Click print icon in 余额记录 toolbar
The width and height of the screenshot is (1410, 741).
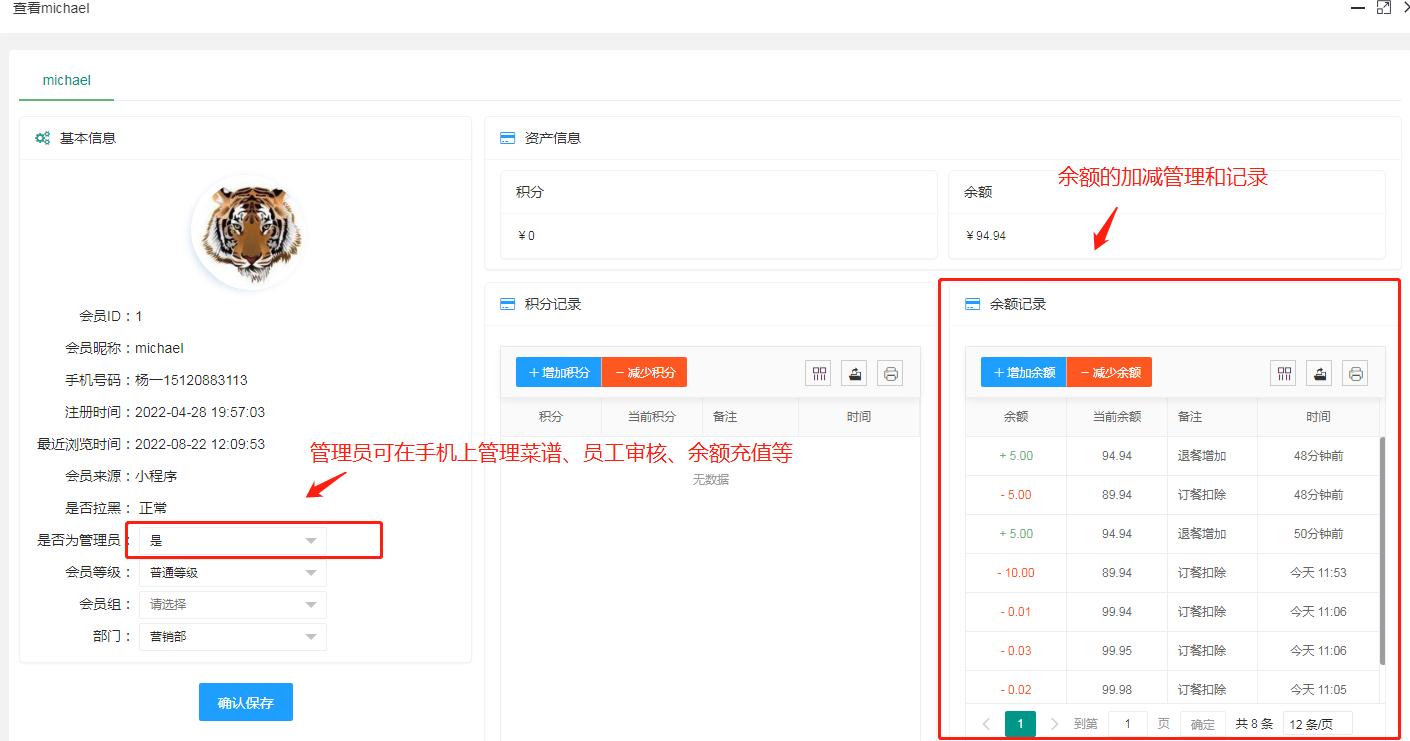click(1355, 373)
